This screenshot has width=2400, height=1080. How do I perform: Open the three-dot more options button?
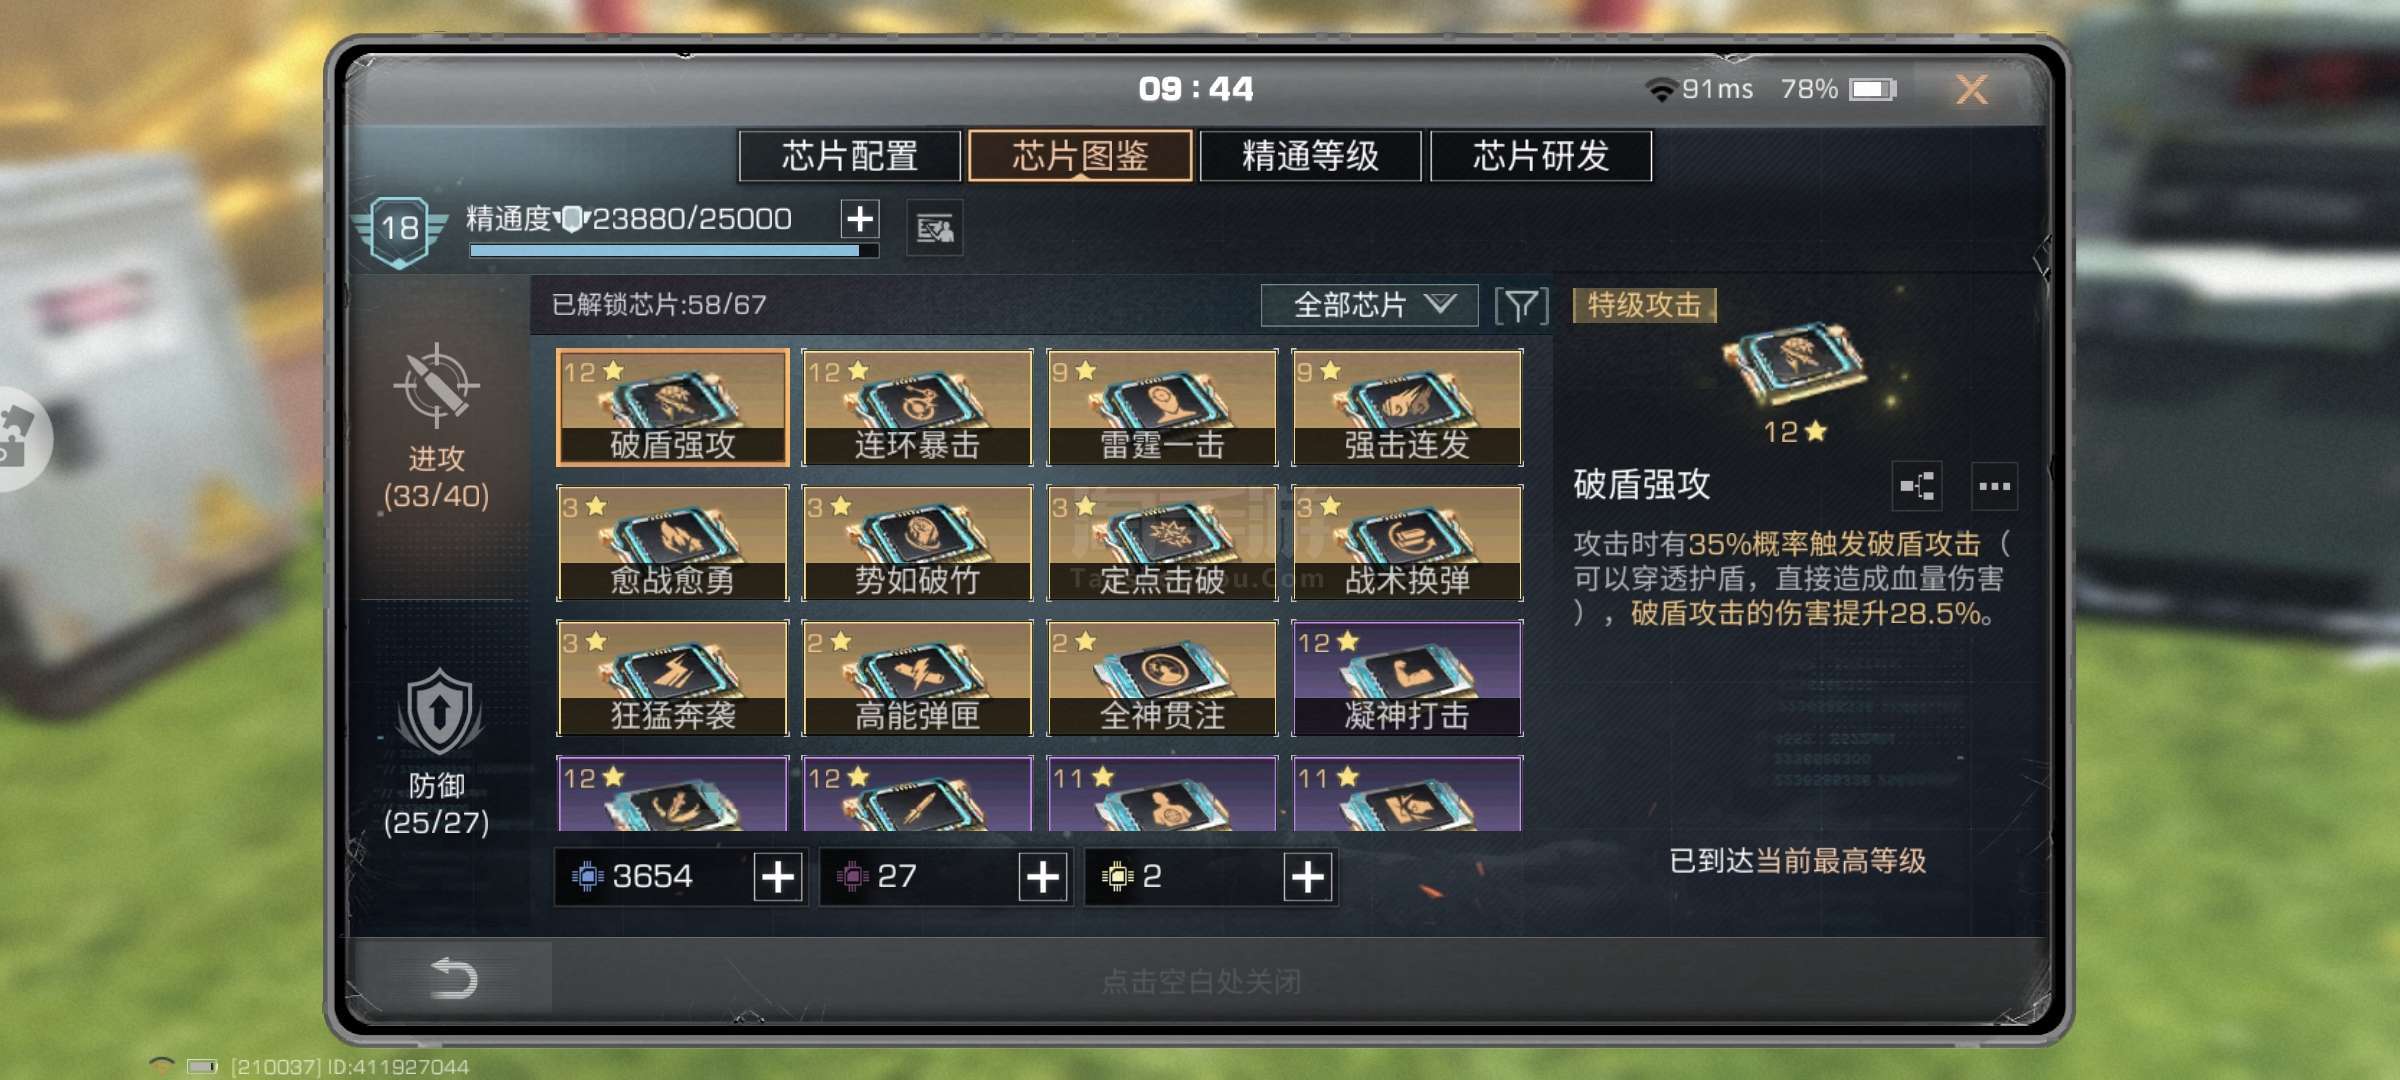click(1994, 487)
